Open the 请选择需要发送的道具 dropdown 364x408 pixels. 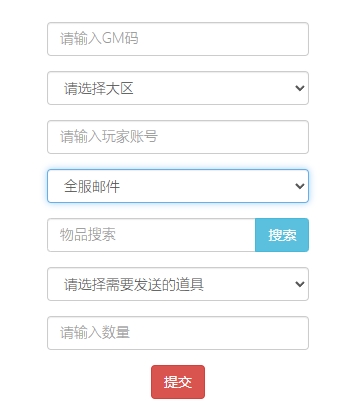[x=178, y=284]
